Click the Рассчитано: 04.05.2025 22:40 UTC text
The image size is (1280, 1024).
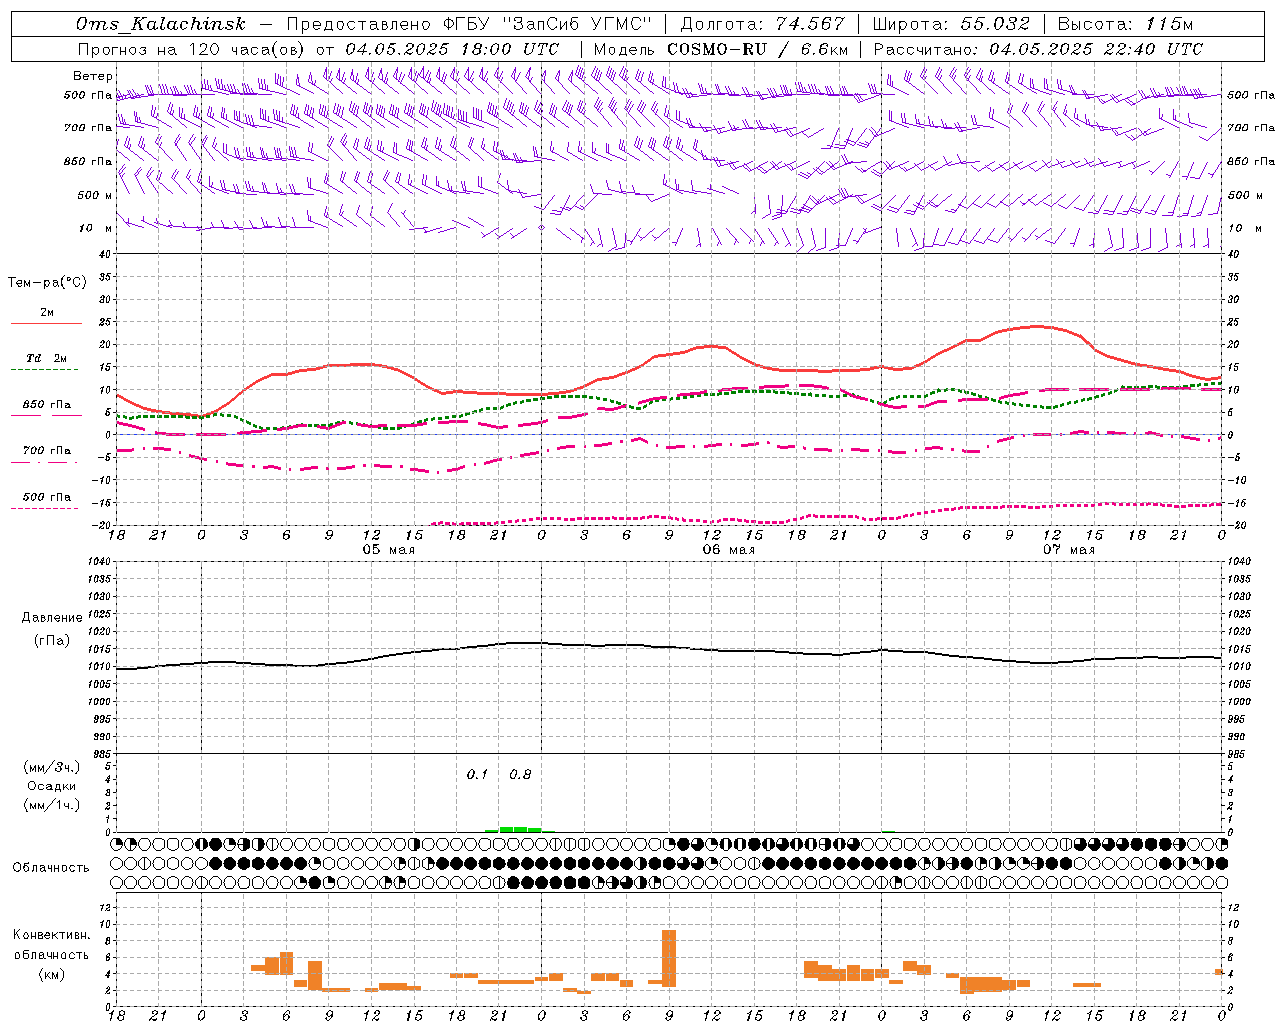tap(1038, 49)
